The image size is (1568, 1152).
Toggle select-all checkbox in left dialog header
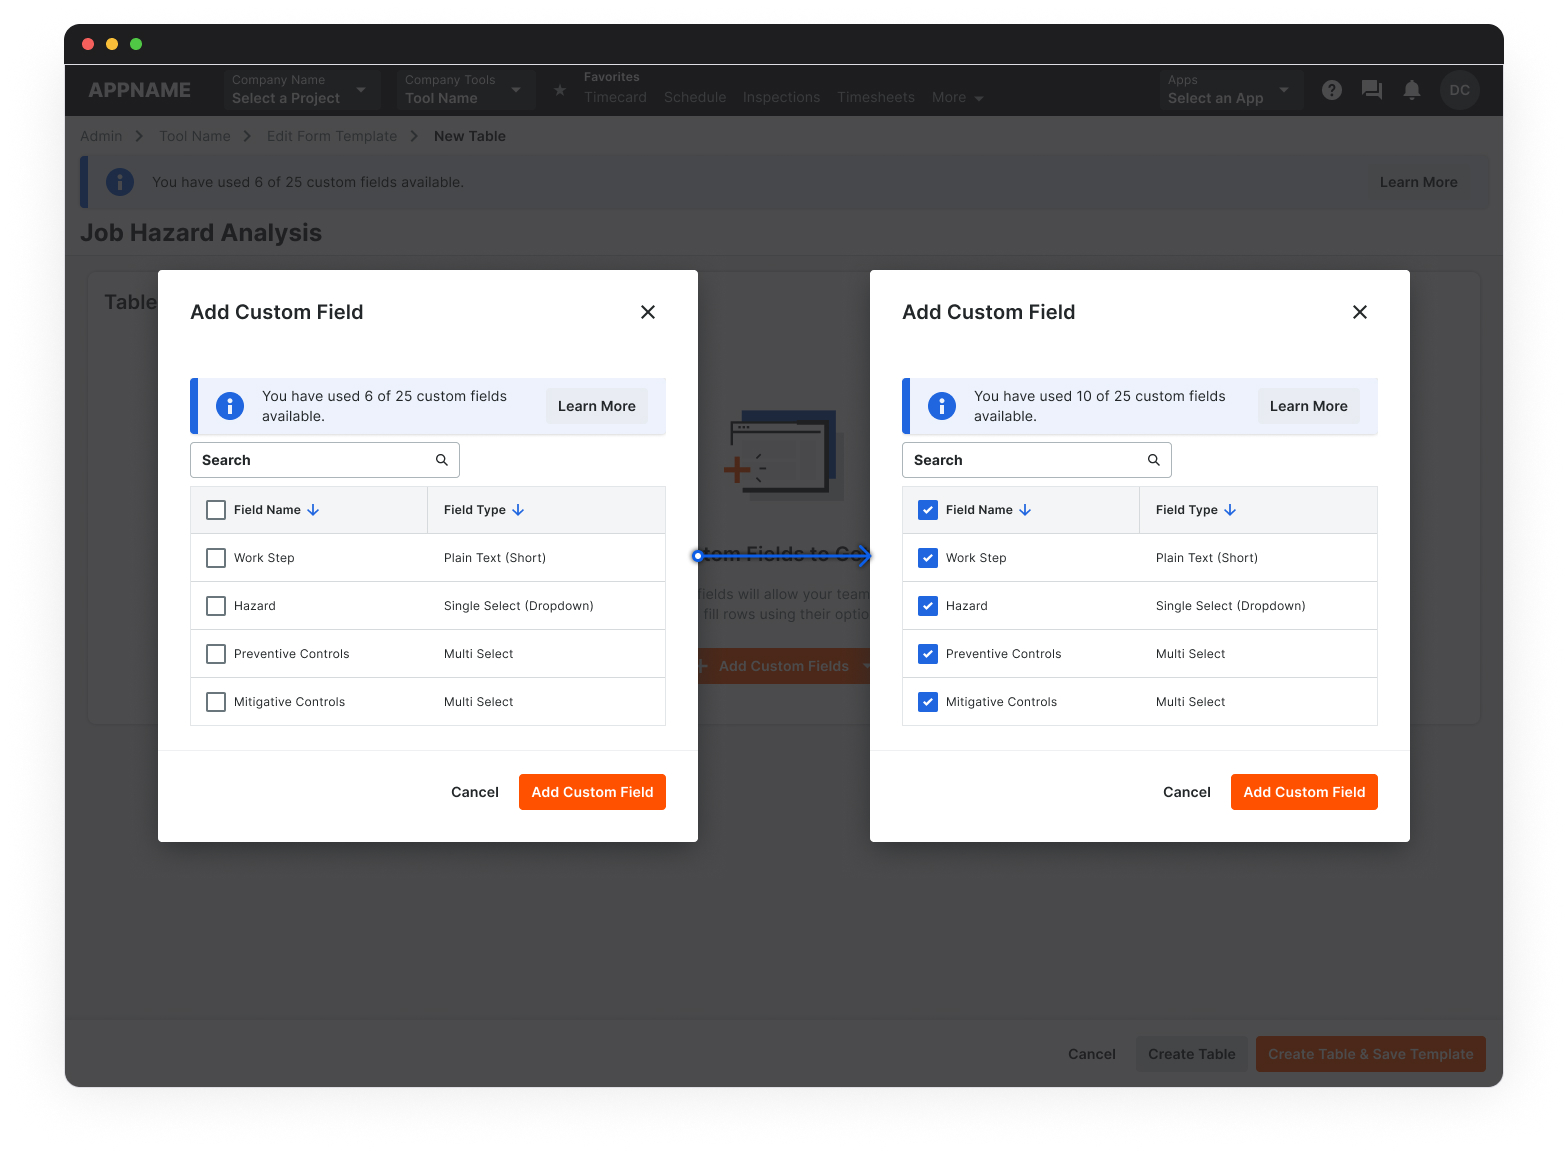(x=216, y=510)
